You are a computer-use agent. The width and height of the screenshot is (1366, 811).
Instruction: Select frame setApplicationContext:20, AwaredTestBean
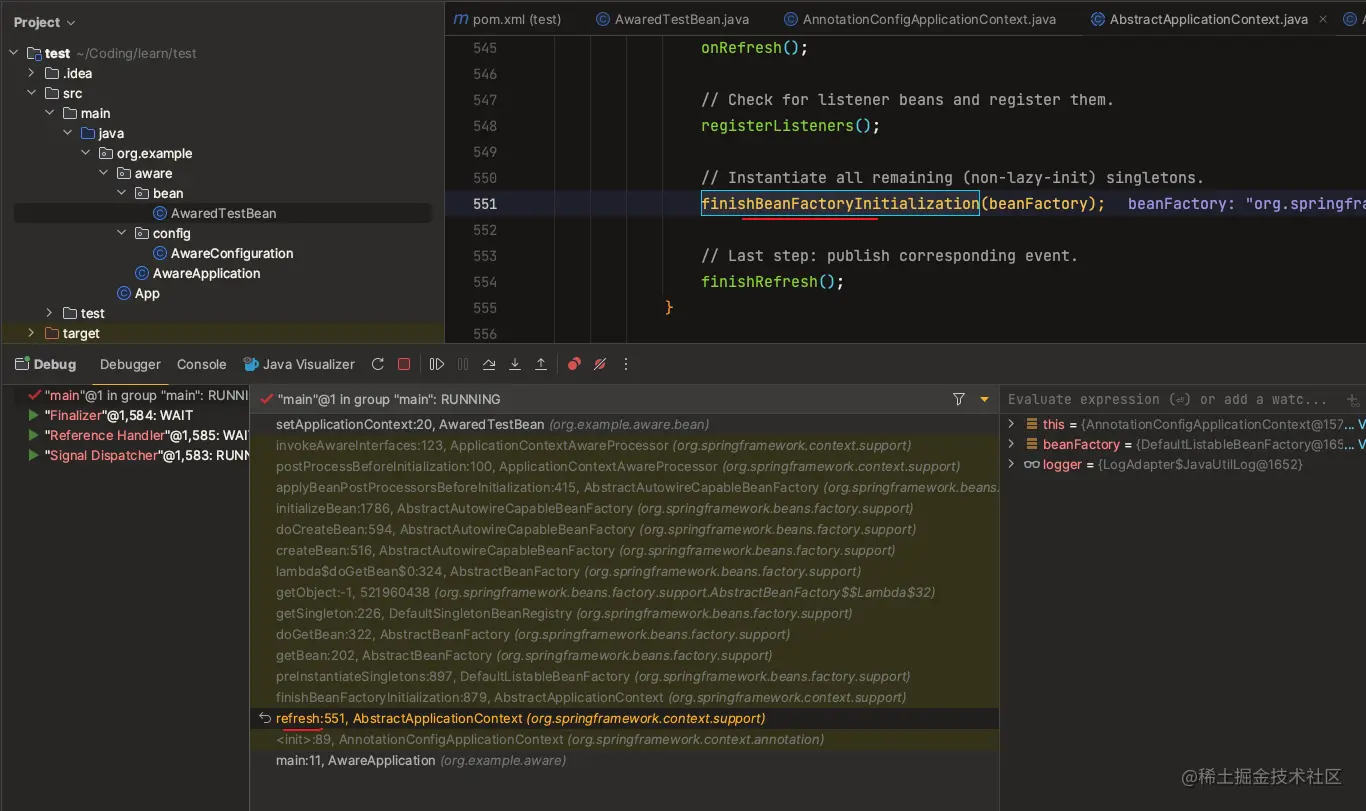[x=624, y=425]
